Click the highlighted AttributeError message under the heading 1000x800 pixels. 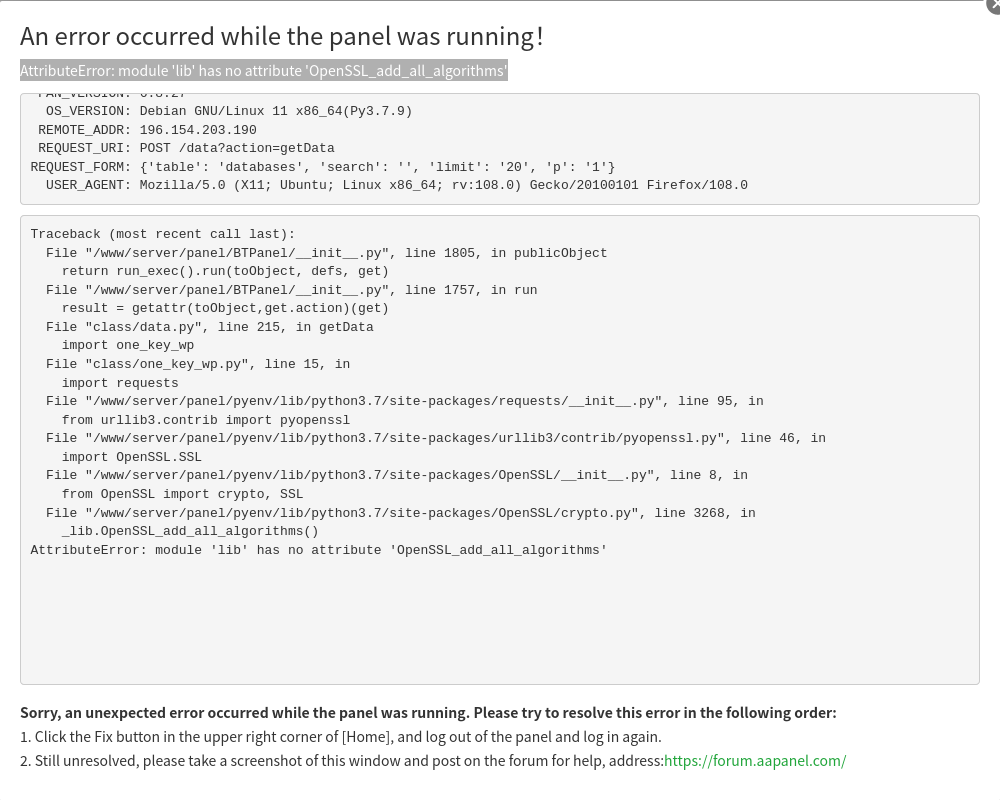coord(264,71)
